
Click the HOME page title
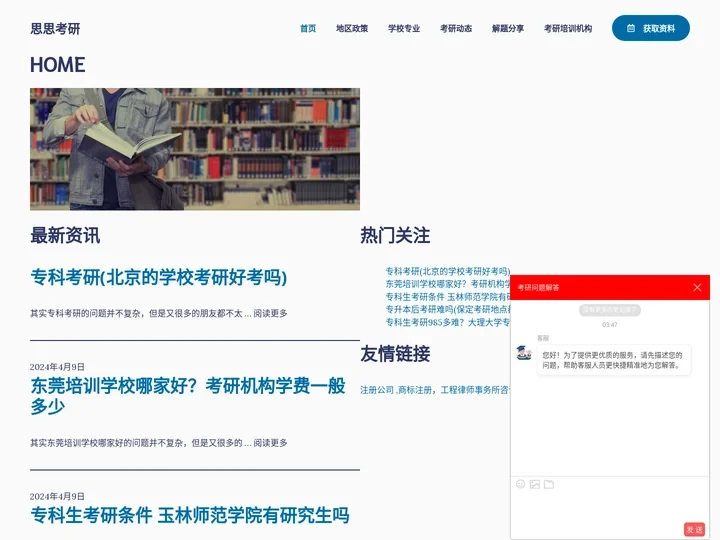57,65
